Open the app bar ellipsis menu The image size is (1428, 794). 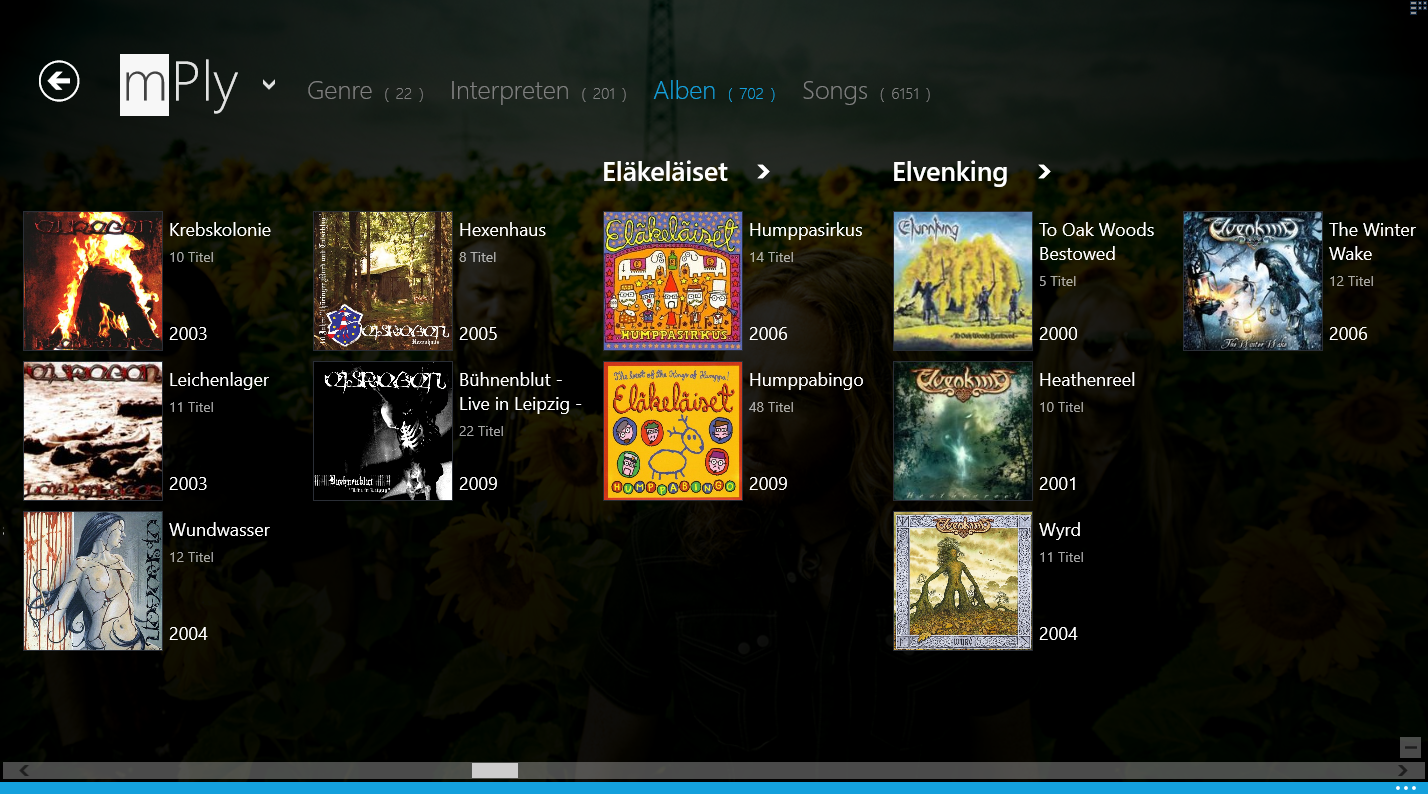click(x=1406, y=788)
